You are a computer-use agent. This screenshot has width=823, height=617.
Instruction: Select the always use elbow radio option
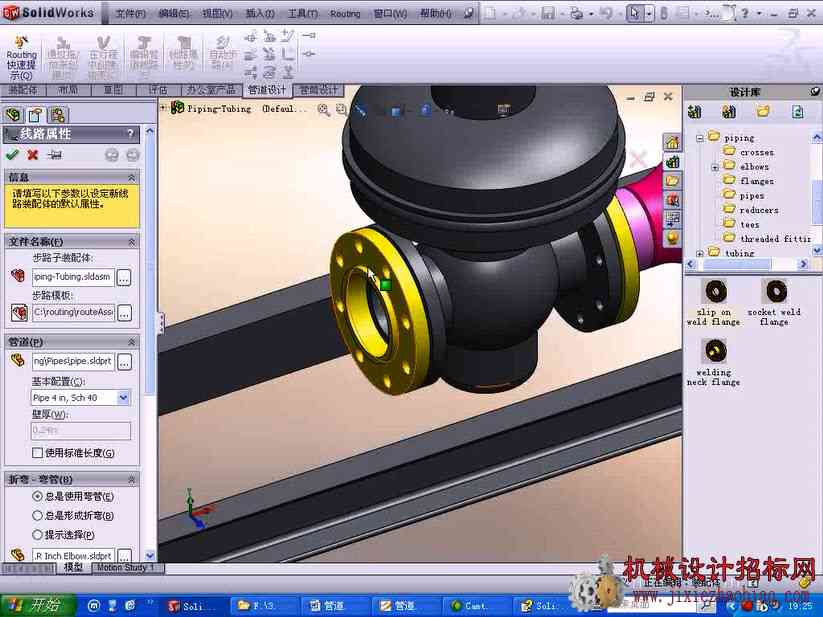pyautogui.click(x=37, y=496)
